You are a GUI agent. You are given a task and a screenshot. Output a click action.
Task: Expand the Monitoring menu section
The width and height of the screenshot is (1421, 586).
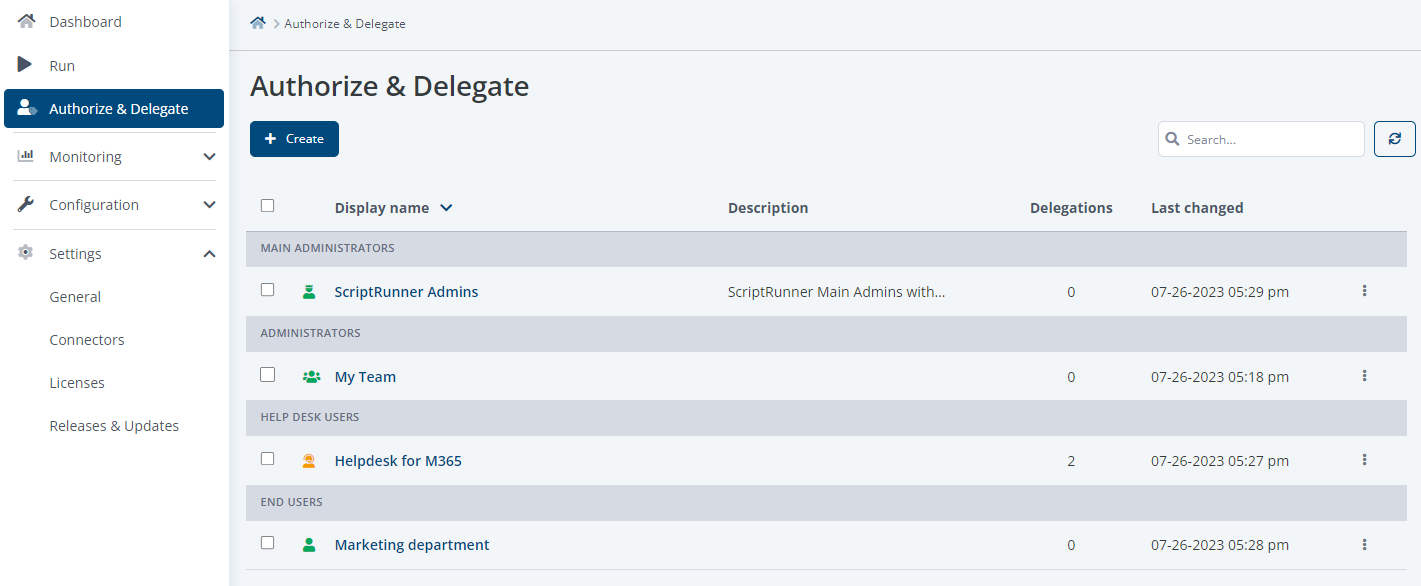pyautogui.click(x=209, y=157)
